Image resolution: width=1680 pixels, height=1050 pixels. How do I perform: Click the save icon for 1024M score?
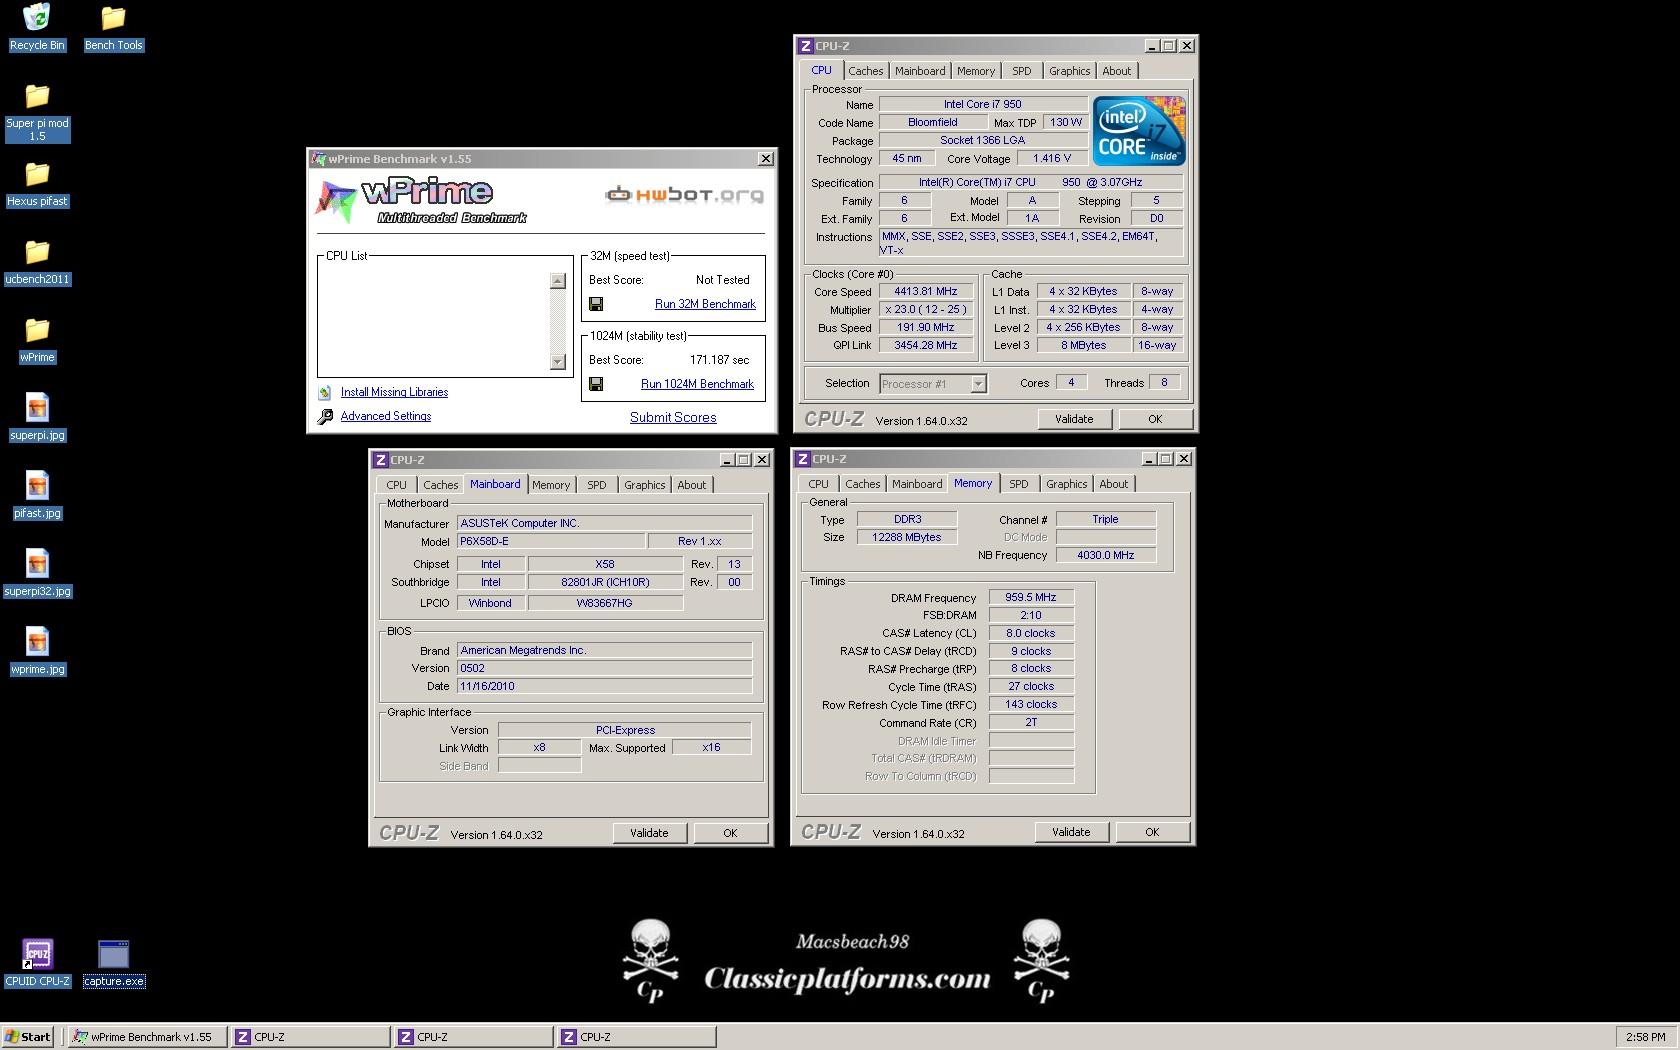tap(596, 384)
